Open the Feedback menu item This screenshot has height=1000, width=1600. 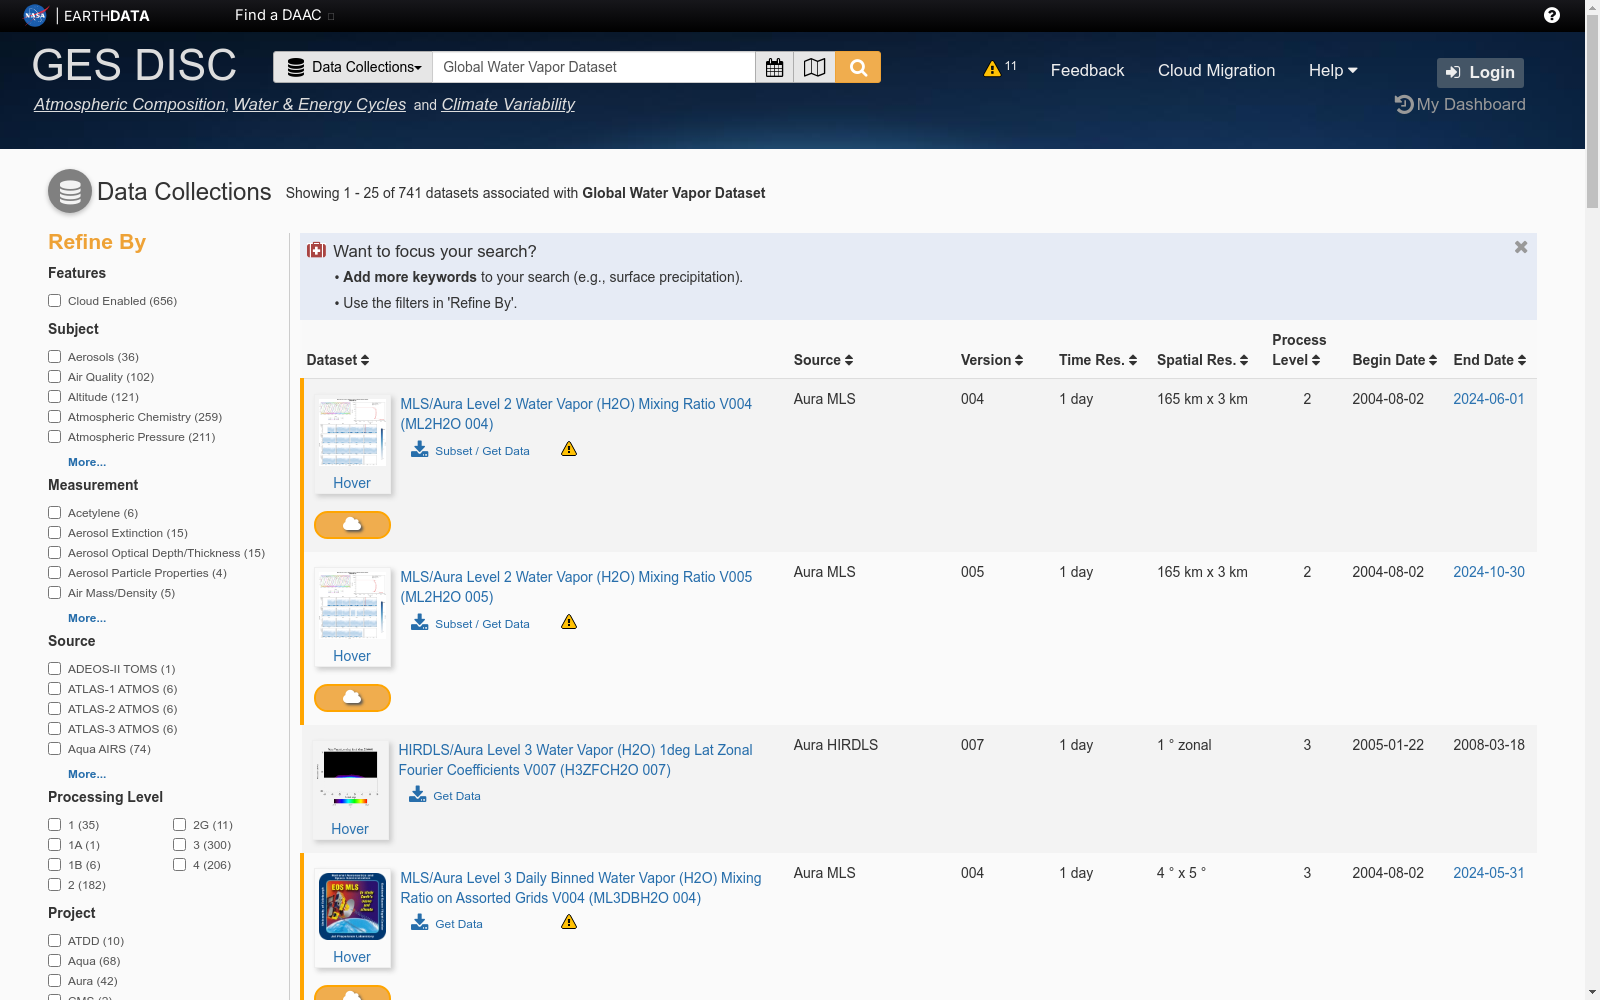click(x=1087, y=70)
